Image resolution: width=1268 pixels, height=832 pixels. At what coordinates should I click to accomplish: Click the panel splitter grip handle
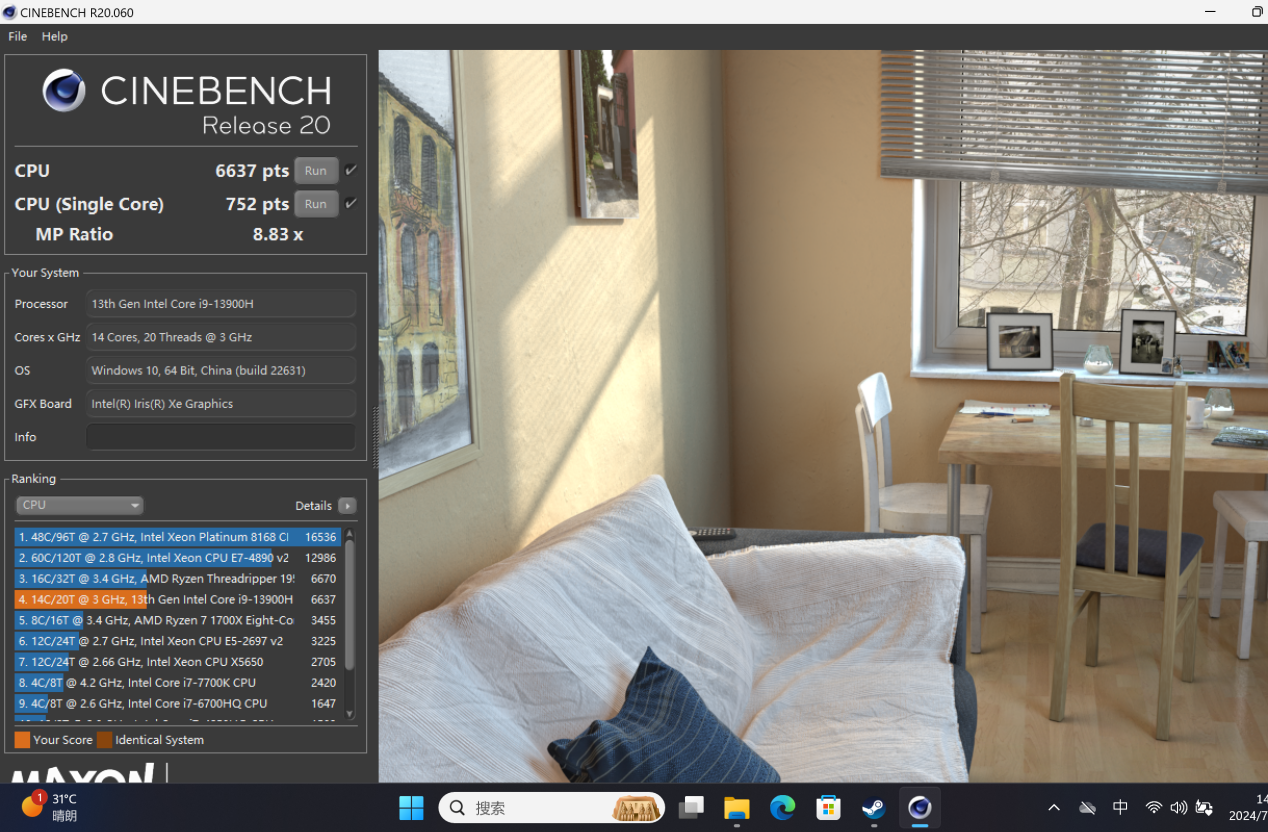click(376, 438)
